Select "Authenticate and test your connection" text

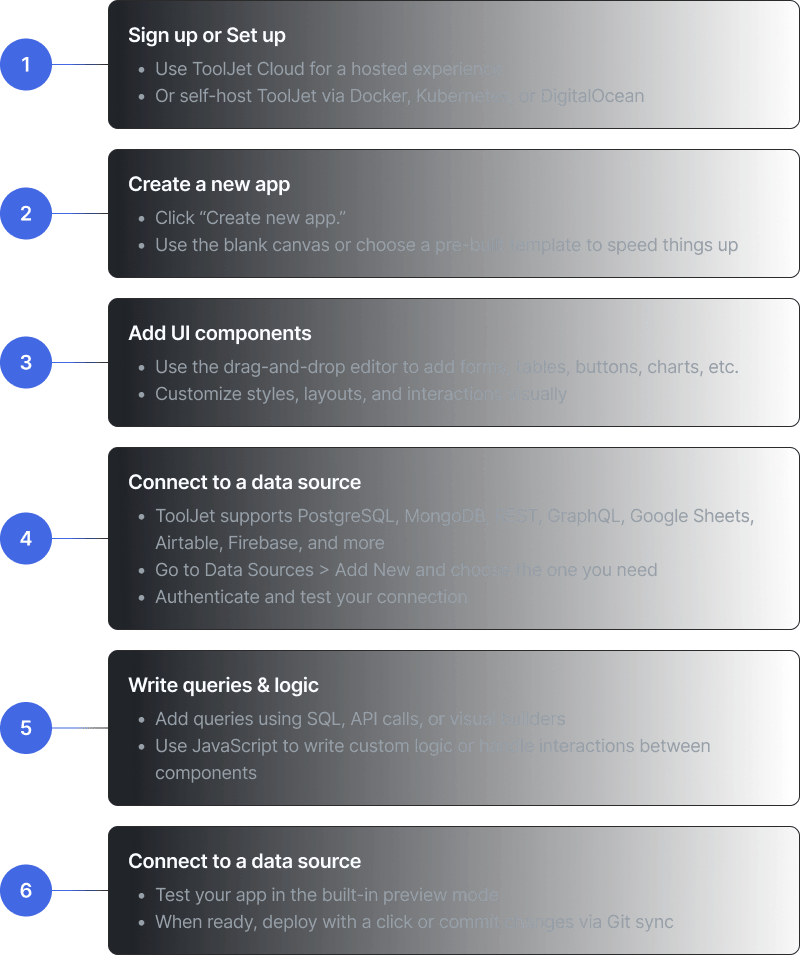311,597
